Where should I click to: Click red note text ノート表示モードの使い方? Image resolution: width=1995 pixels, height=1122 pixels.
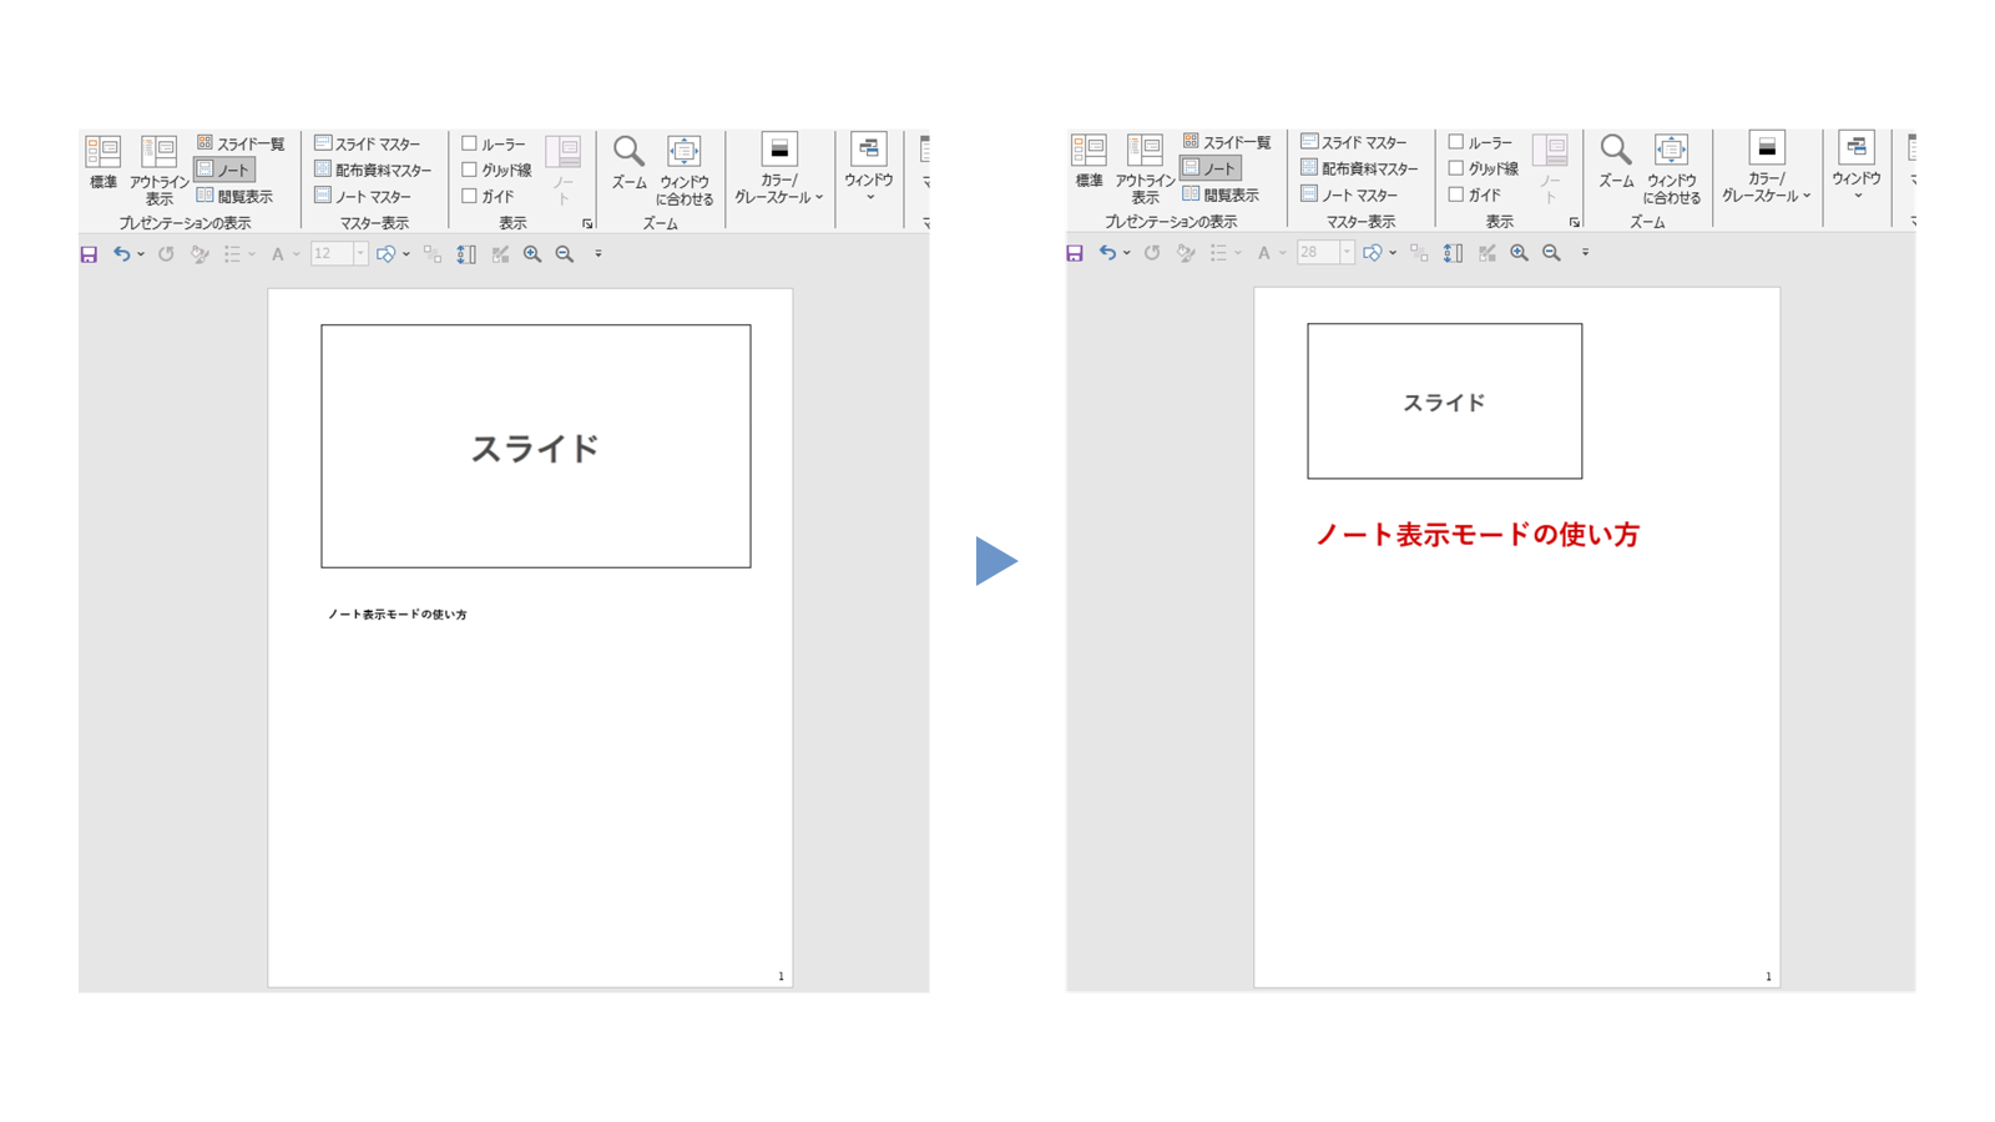pyautogui.click(x=1477, y=535)
